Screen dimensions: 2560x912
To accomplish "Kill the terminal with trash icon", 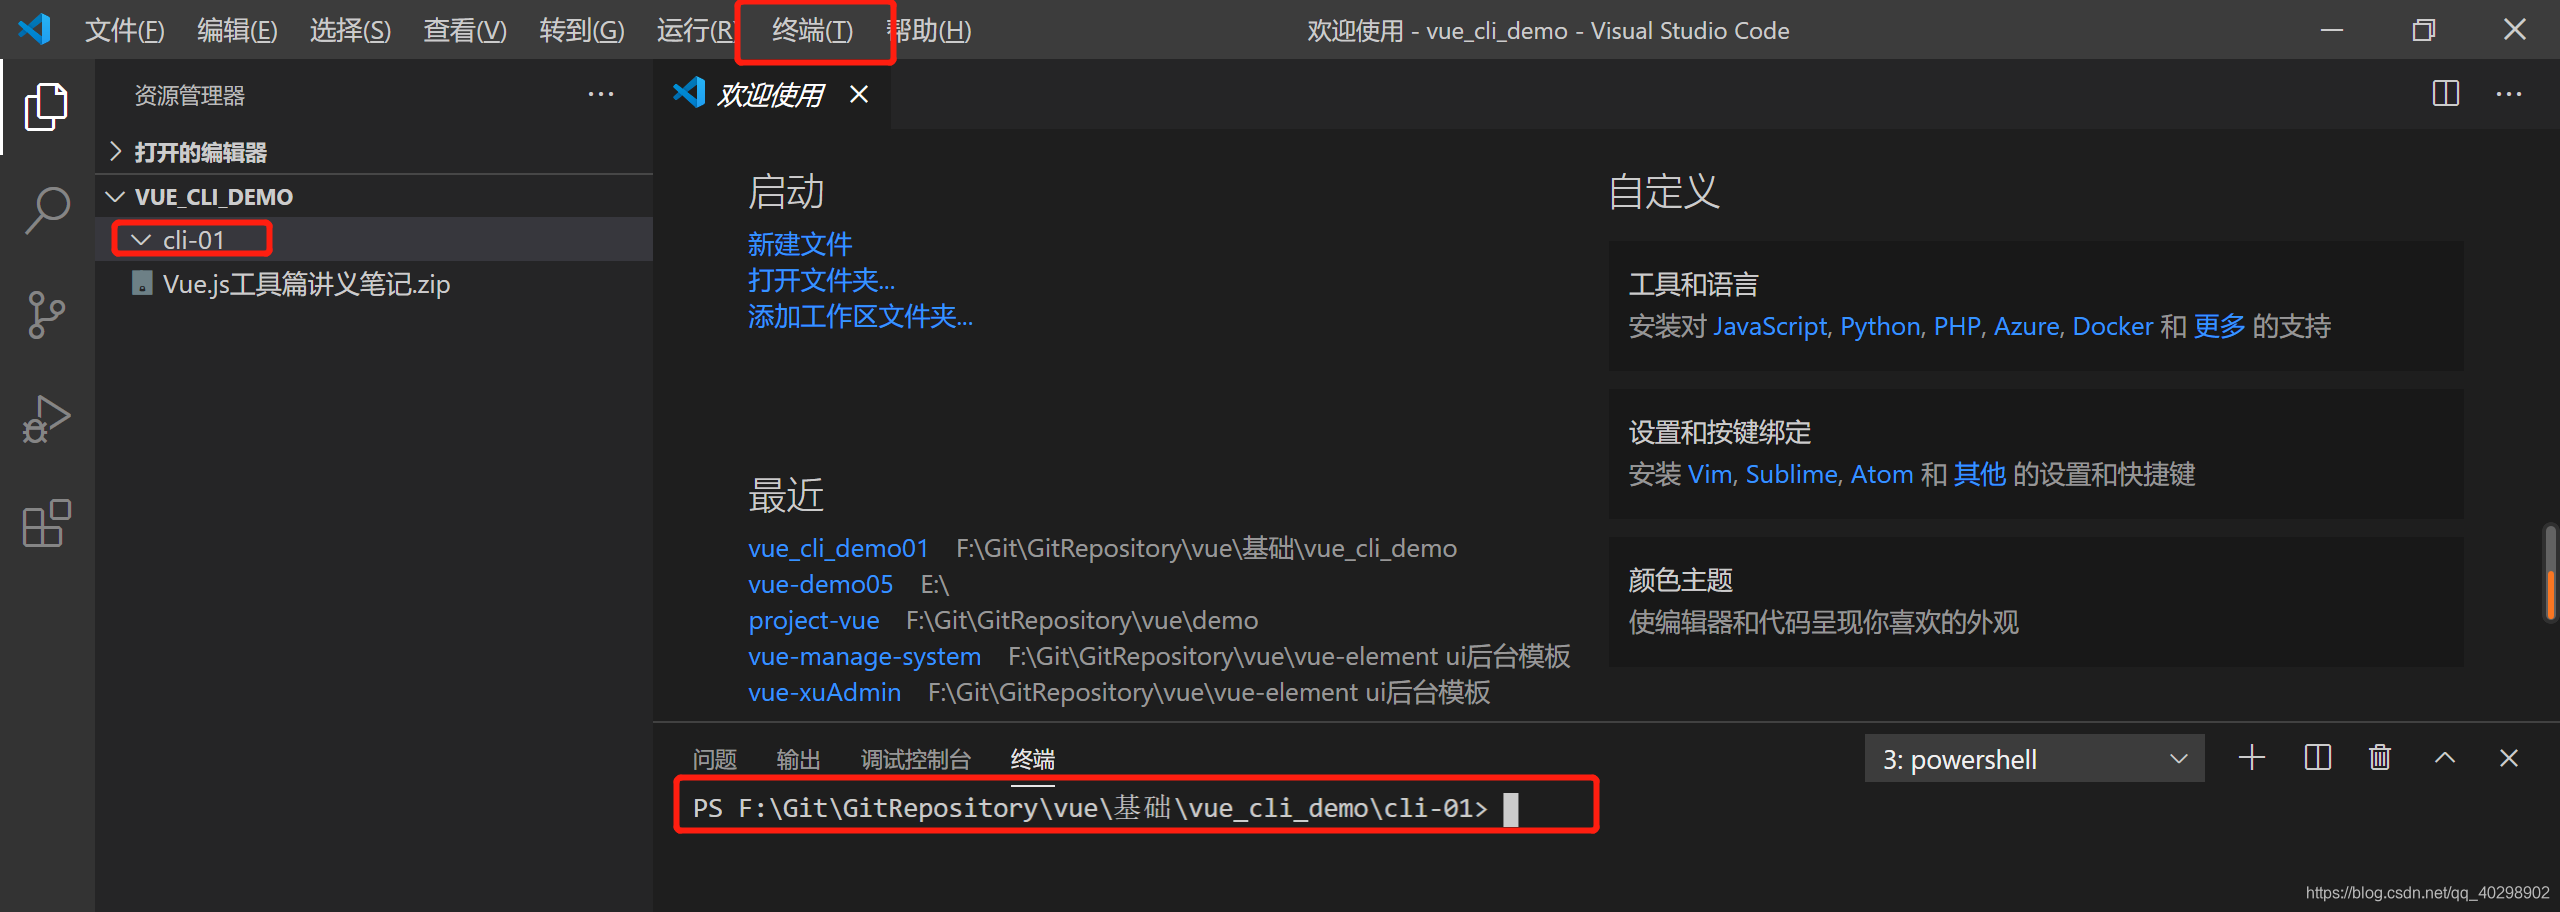I will (2380, 758).
